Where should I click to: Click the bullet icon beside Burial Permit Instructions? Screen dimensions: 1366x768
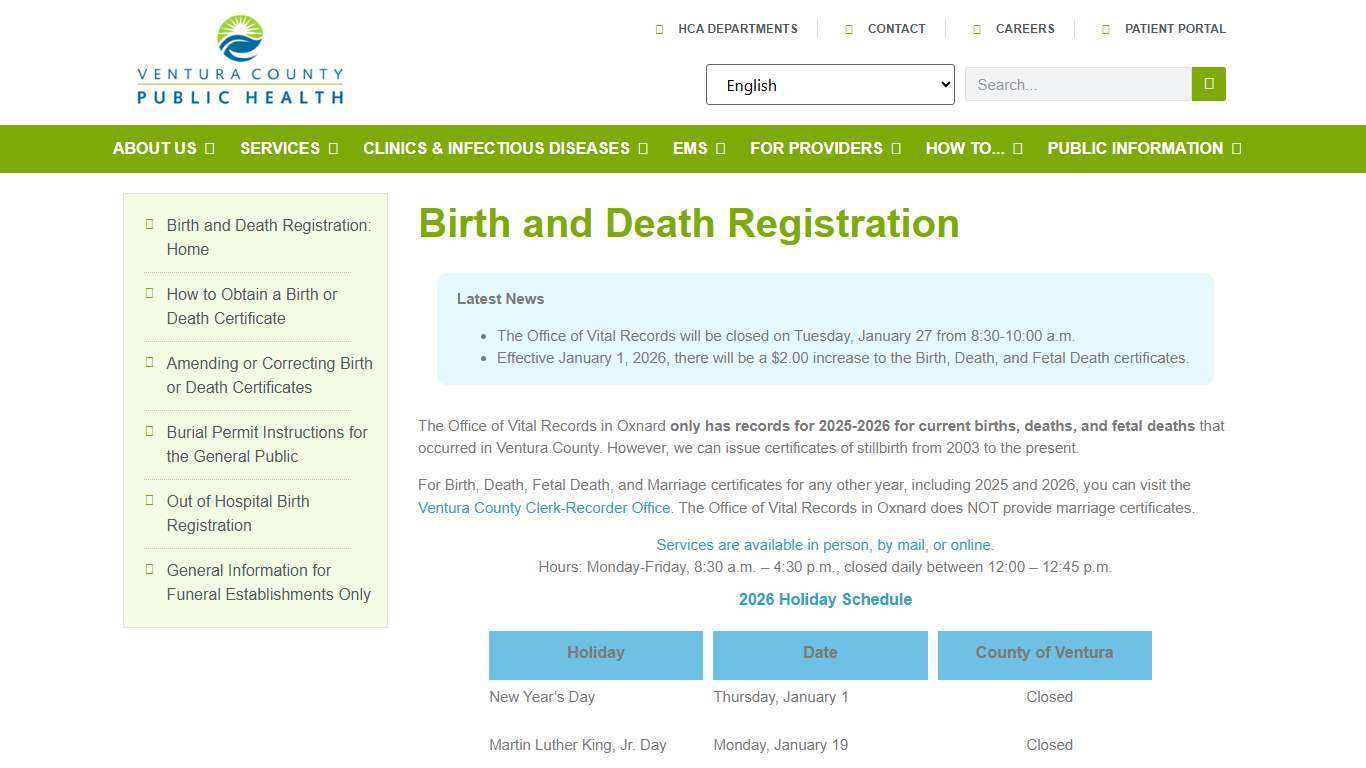click(x=148, y=431)
